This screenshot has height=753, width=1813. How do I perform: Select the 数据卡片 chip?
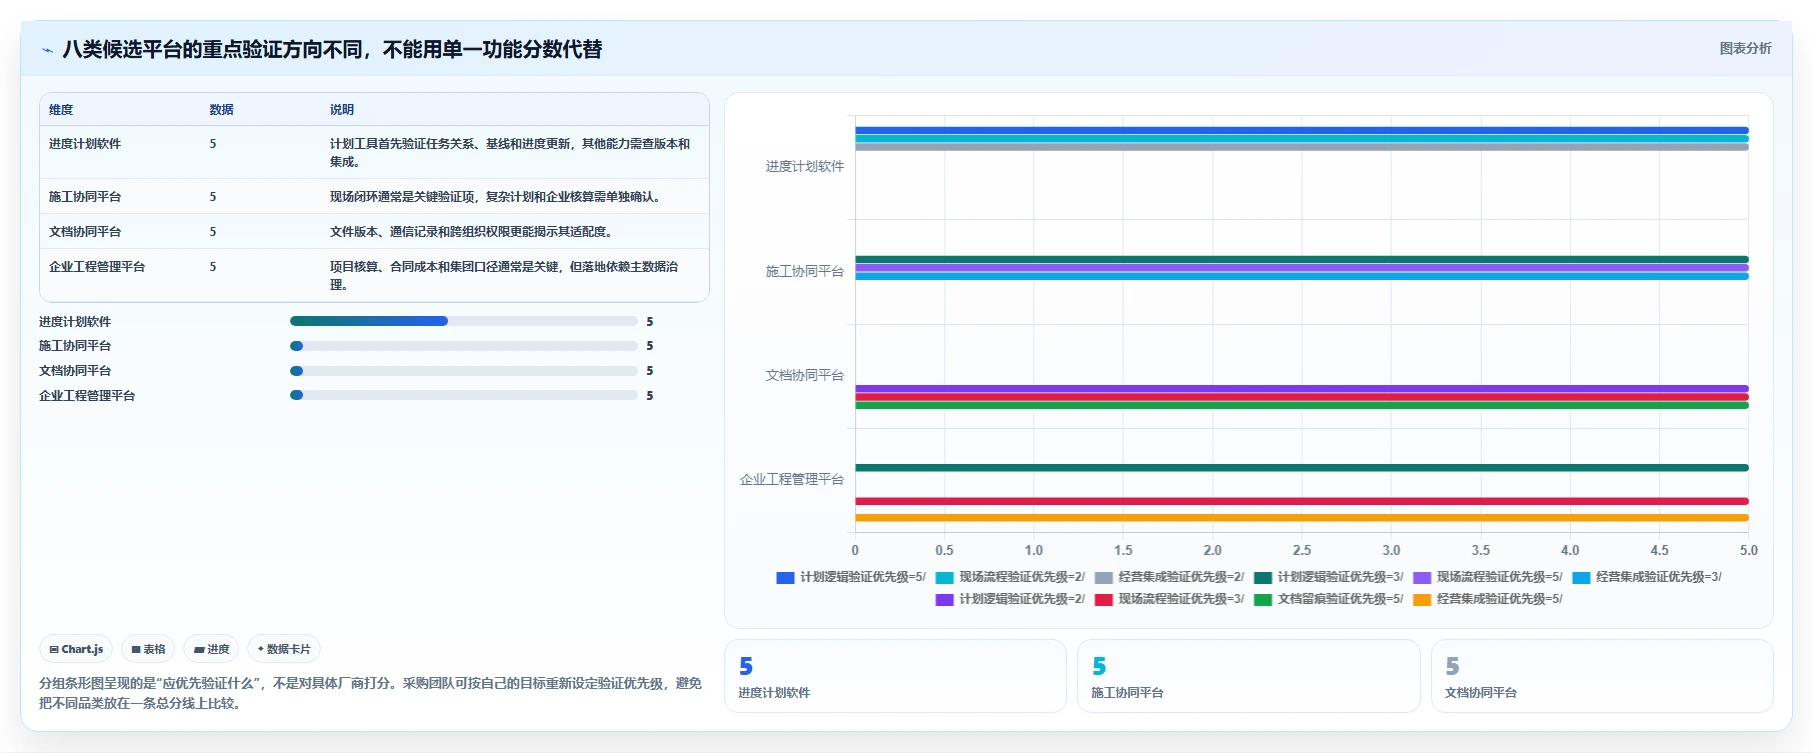pyautogui.click(x=284, y=649)
